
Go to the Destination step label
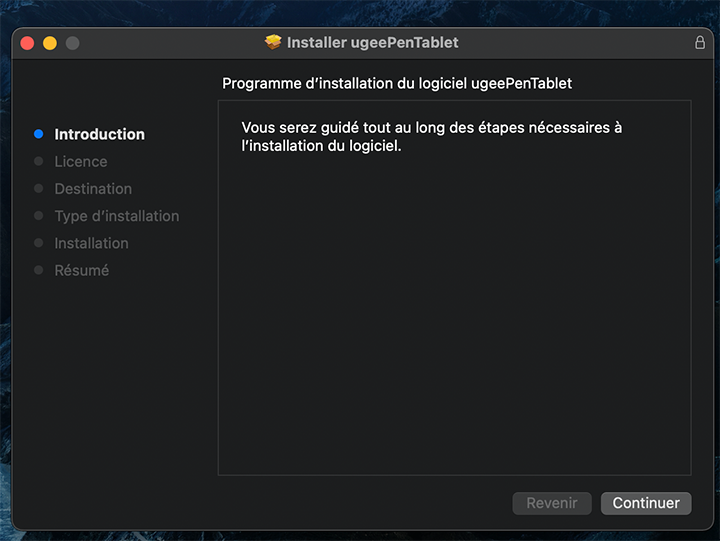click(x=93, y=188)
